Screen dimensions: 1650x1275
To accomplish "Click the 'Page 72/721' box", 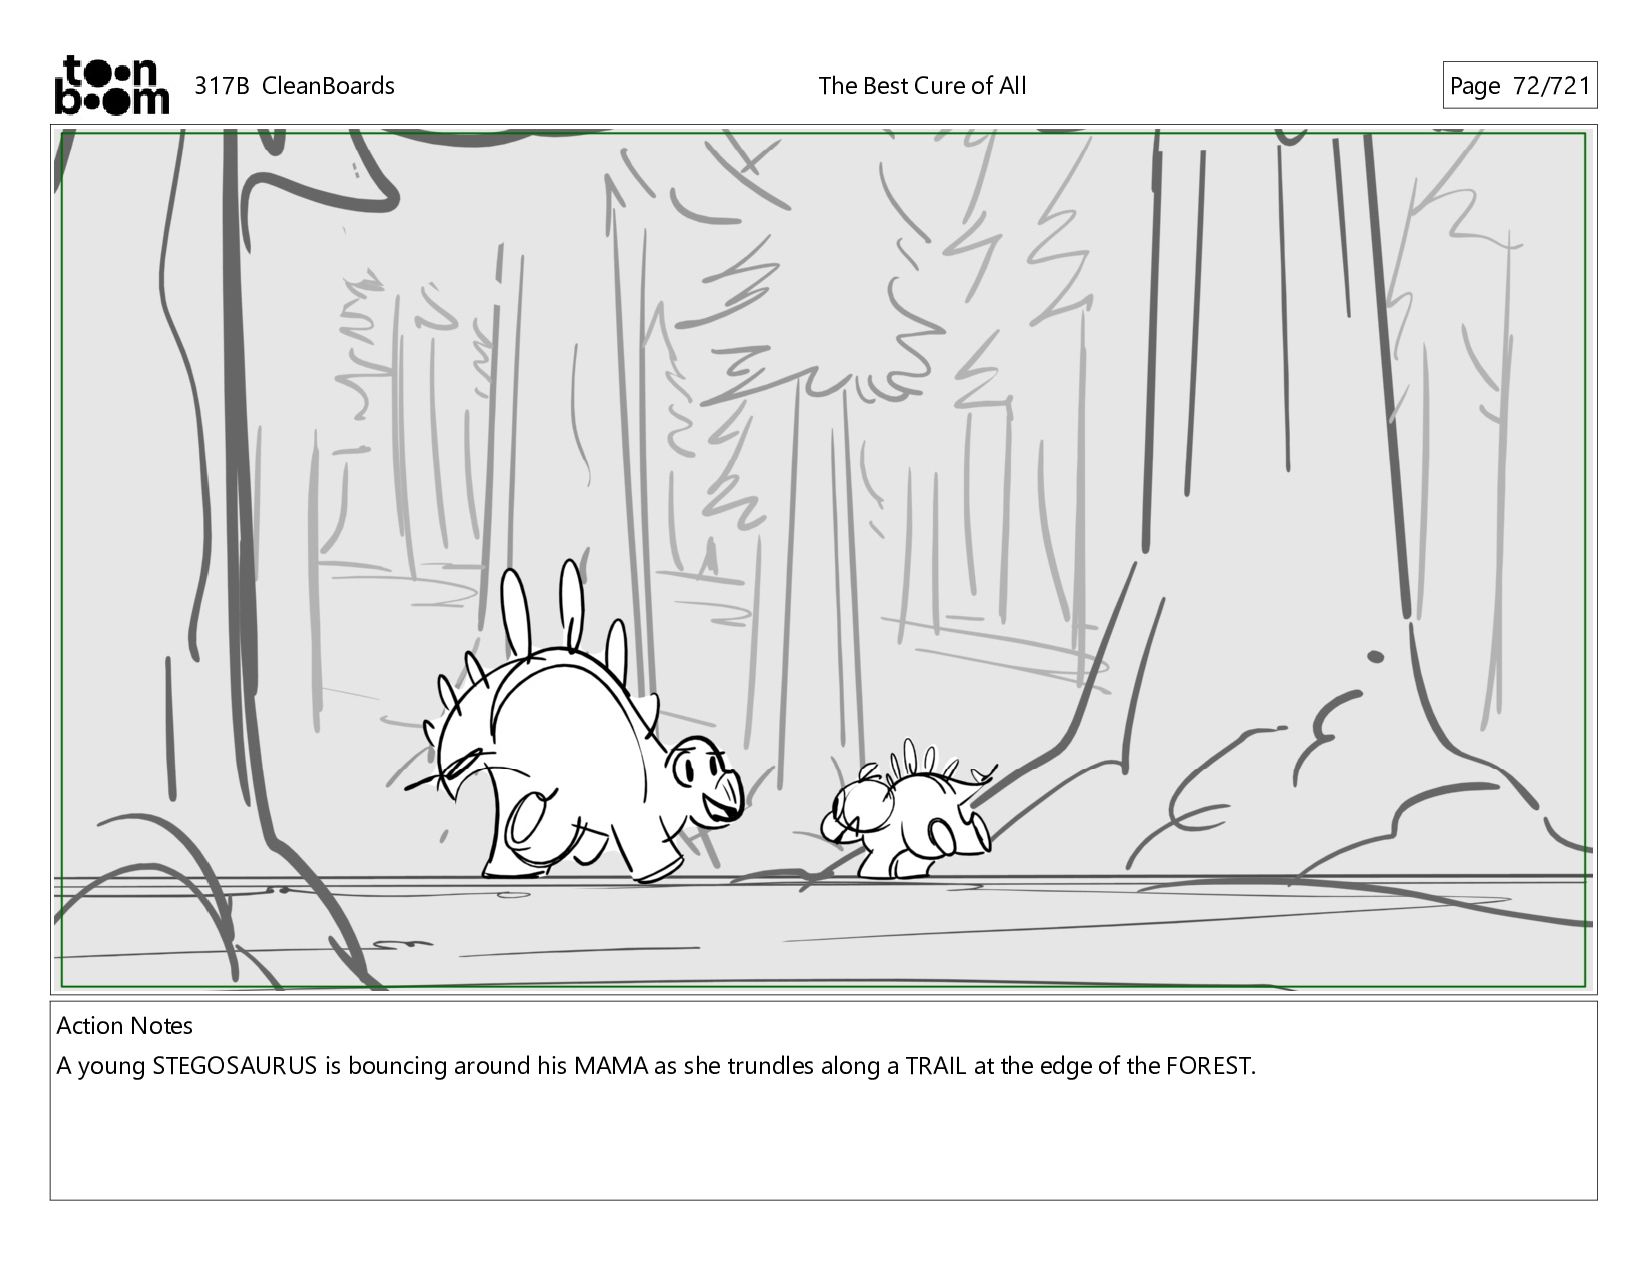I will [1519, 86].
